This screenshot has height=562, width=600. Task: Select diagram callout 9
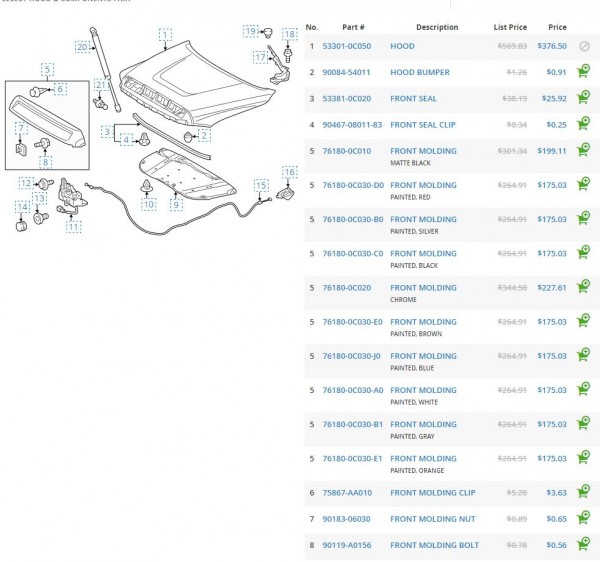point(176,205)
